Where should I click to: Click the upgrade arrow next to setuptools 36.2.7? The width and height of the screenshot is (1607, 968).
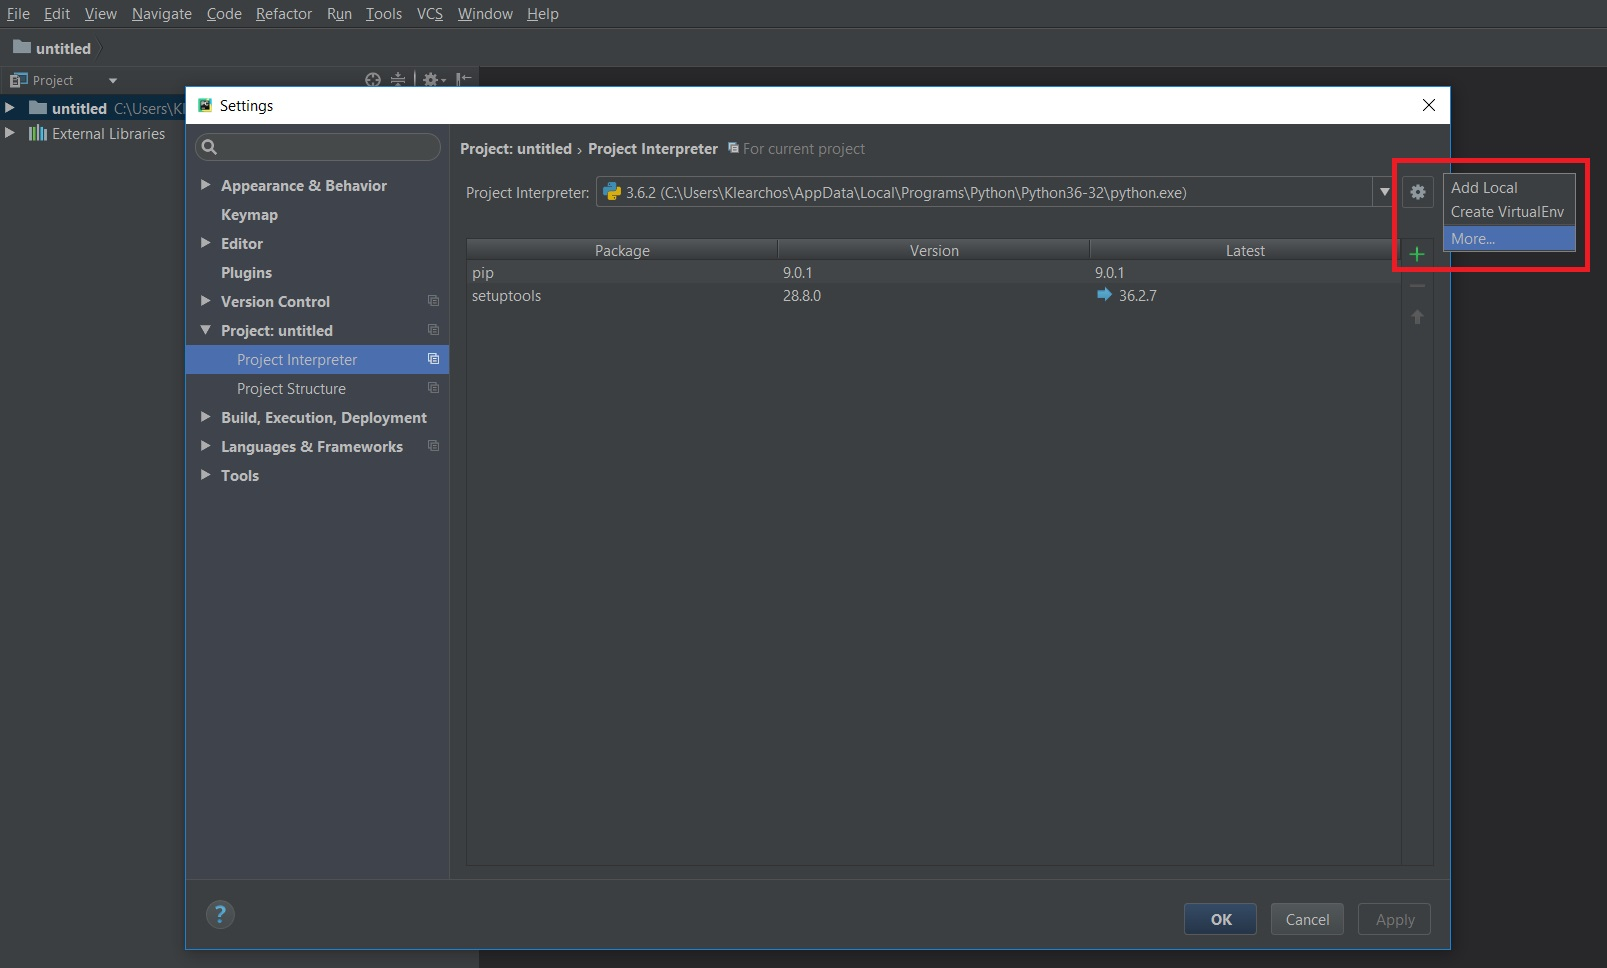1104,295
